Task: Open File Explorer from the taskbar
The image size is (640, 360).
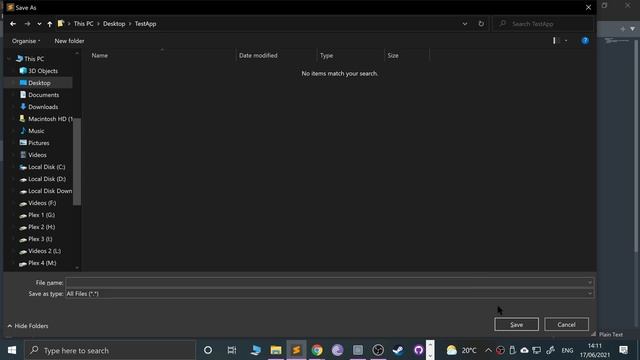Action: 276,350
